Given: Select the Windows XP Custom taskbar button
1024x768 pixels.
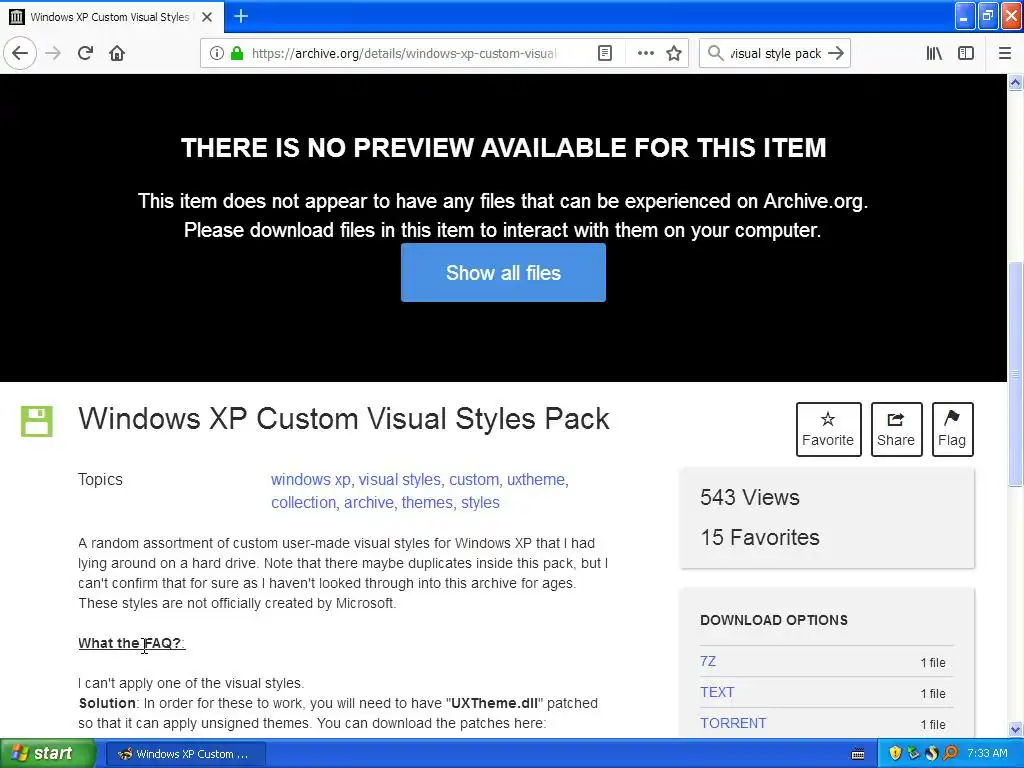Looking at the screenshot, I should (x=184, y=754).
